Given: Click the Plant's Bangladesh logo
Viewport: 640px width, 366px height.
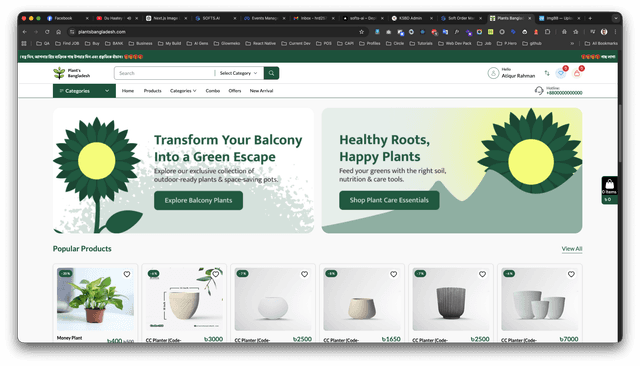Looking at the screenshot, I should point(72,73).
